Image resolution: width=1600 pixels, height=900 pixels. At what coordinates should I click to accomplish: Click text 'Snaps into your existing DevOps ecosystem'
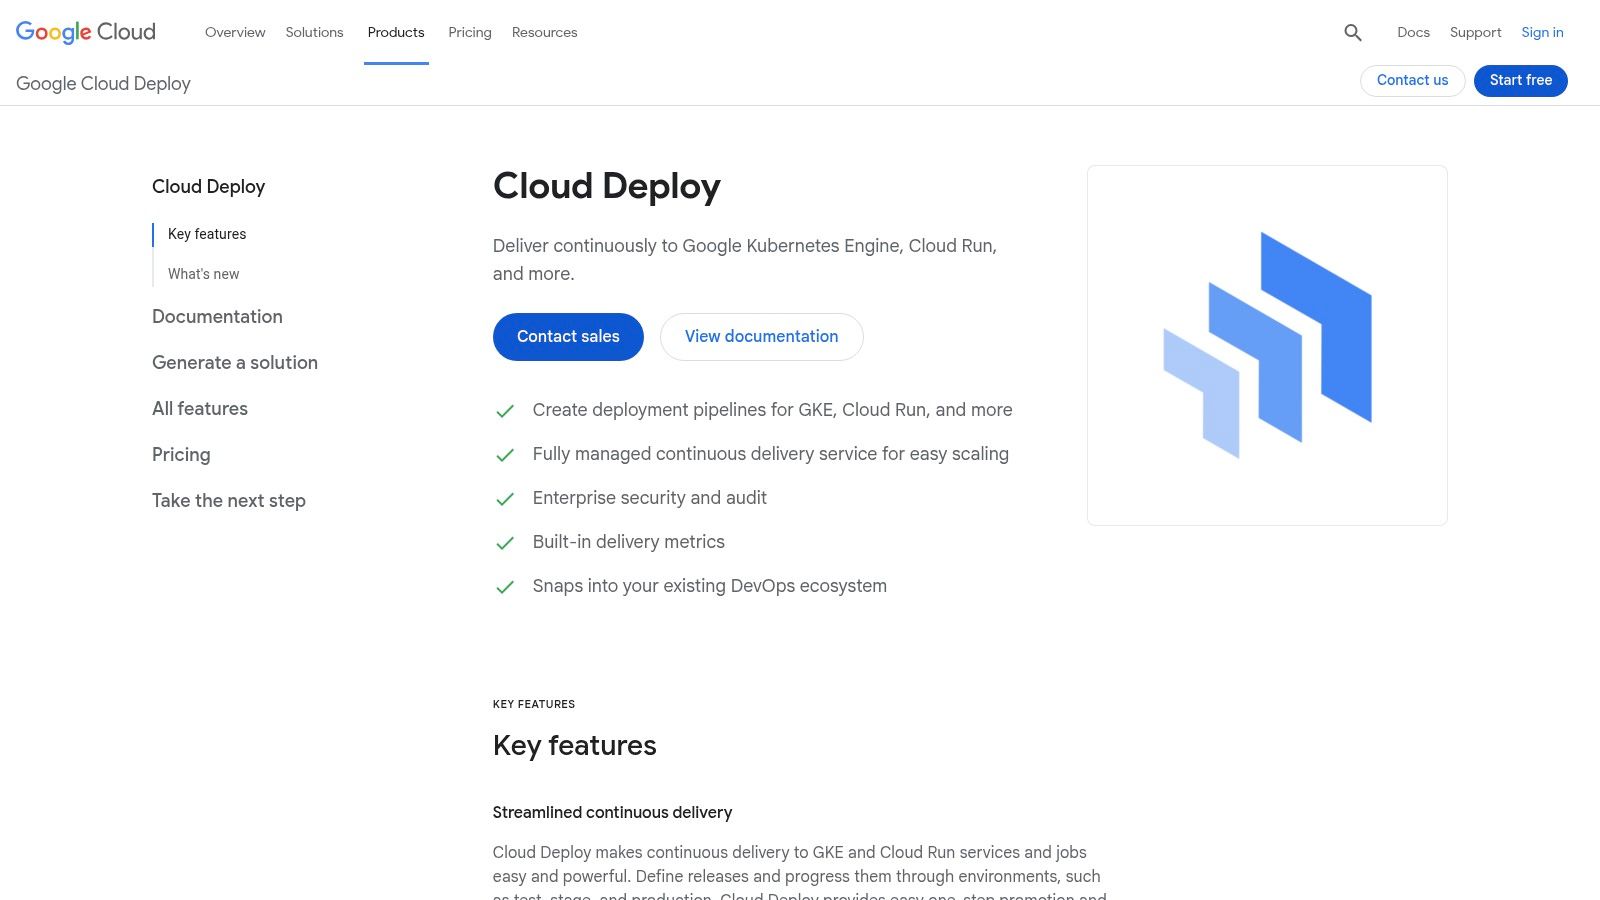[710, 586]
